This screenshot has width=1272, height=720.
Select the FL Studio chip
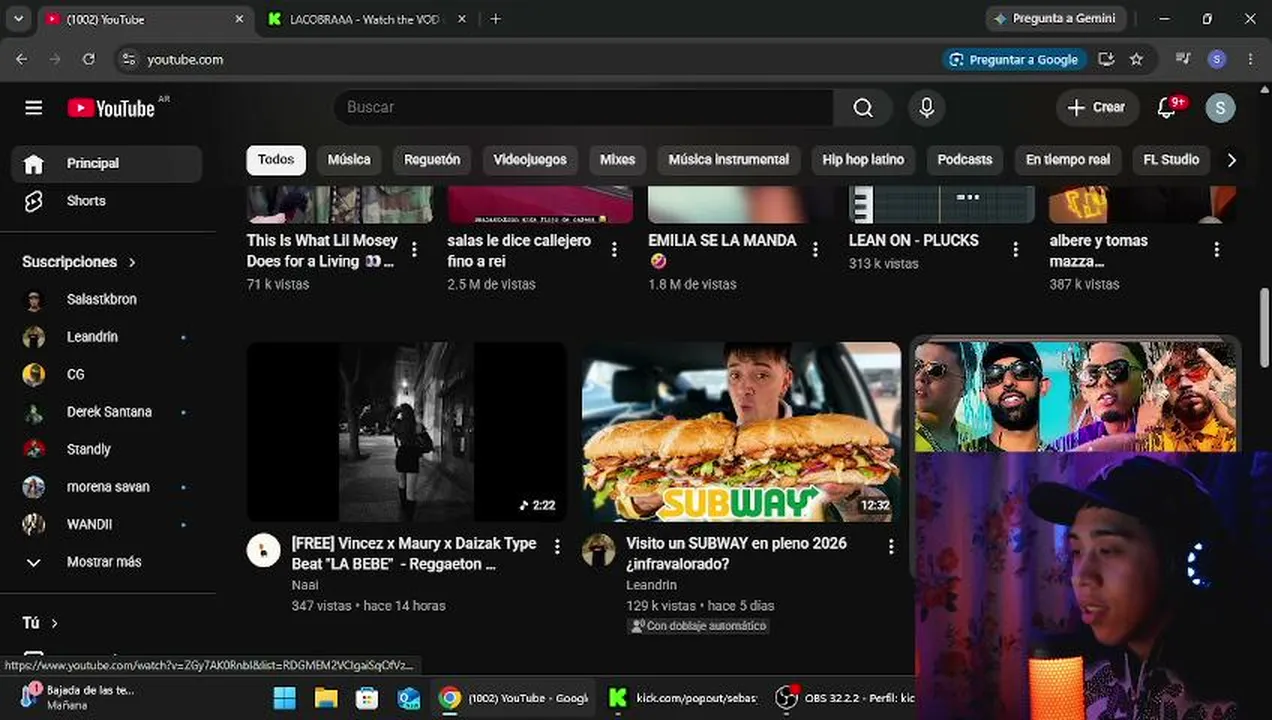click(x=1171, y=160)
